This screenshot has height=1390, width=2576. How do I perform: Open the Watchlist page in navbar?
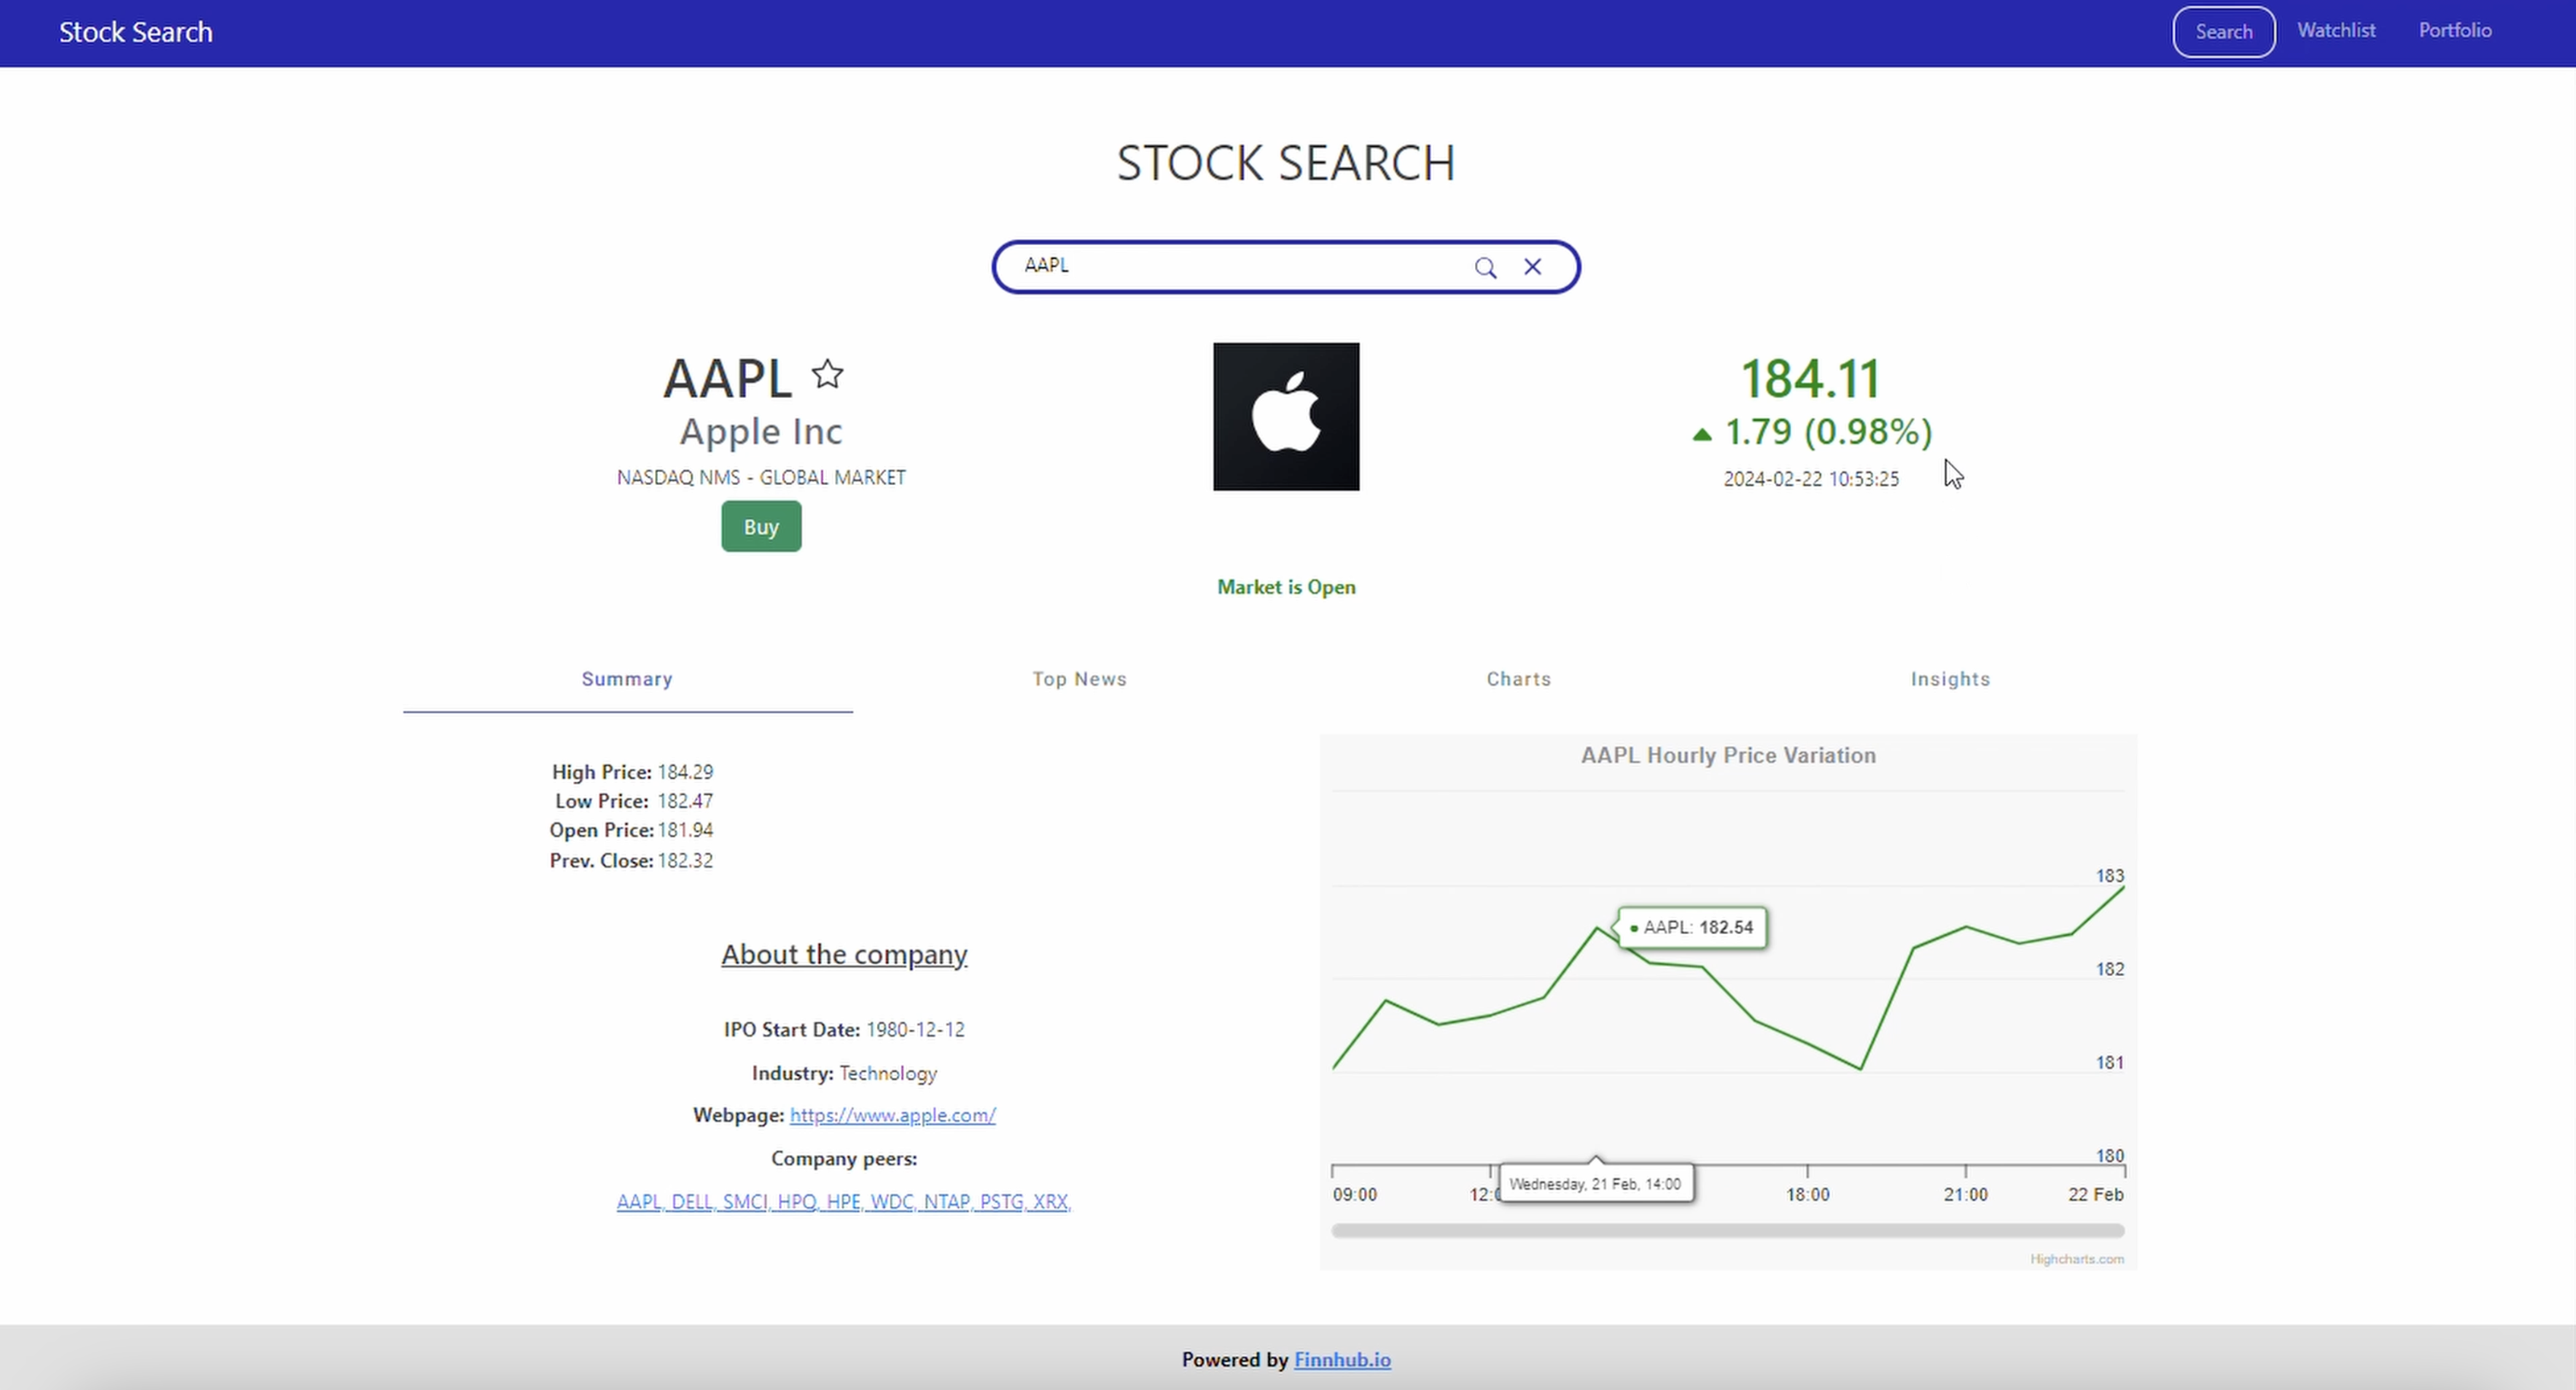2336,31
